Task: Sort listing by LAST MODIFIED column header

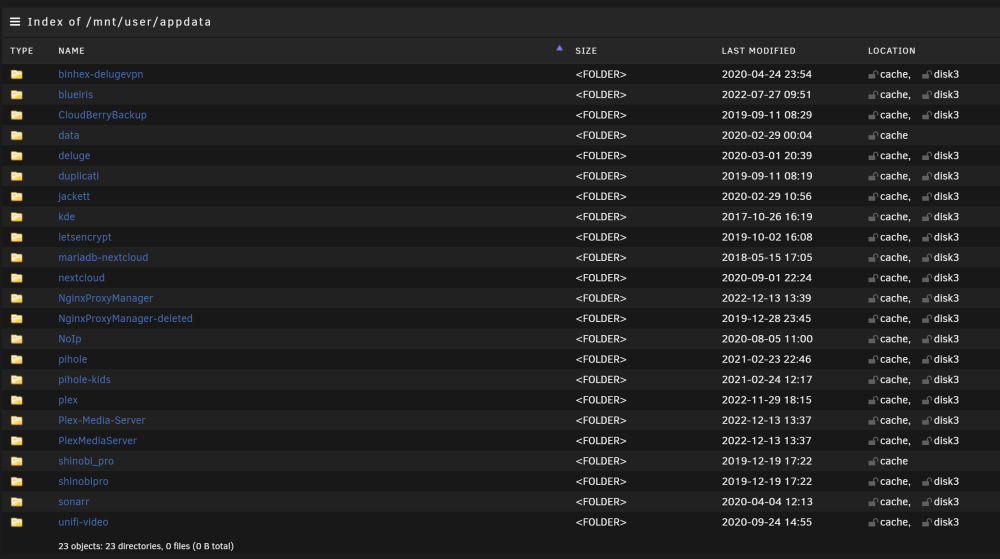Action: point(758,51)
